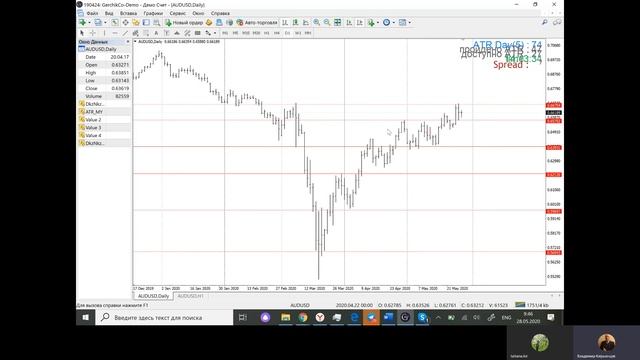Toggle the Авто-торговля auto trading button
The width and height of the screenshot is (640, 360).
(x=257, y=22)
